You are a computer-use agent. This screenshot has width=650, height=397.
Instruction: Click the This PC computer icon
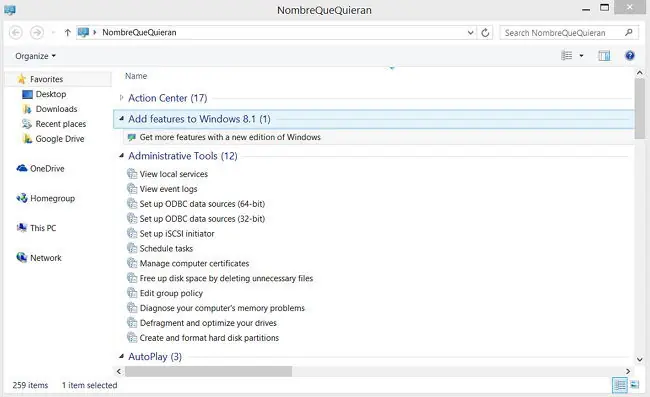(x=22, y=228)
